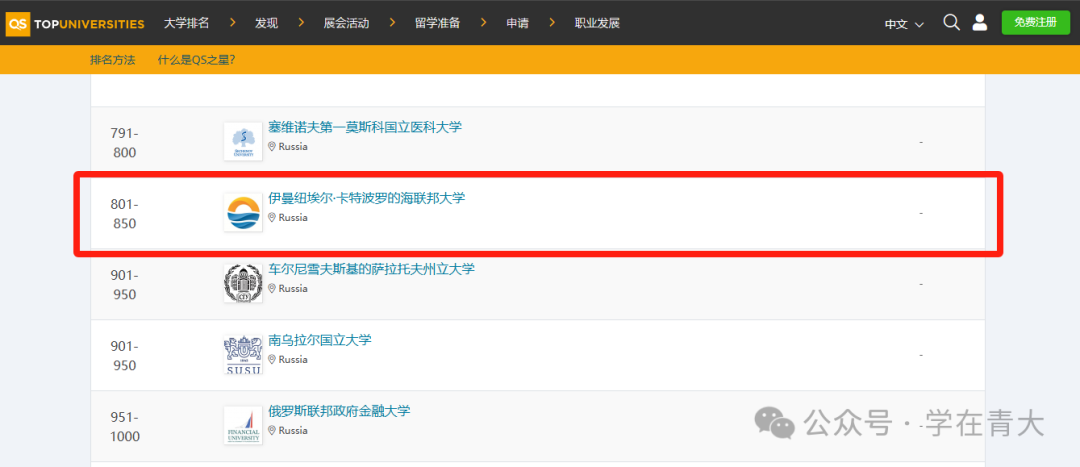
Task: Click 901-950 rank beside 南乌拉尔国立大学
Action: point(125,355)
